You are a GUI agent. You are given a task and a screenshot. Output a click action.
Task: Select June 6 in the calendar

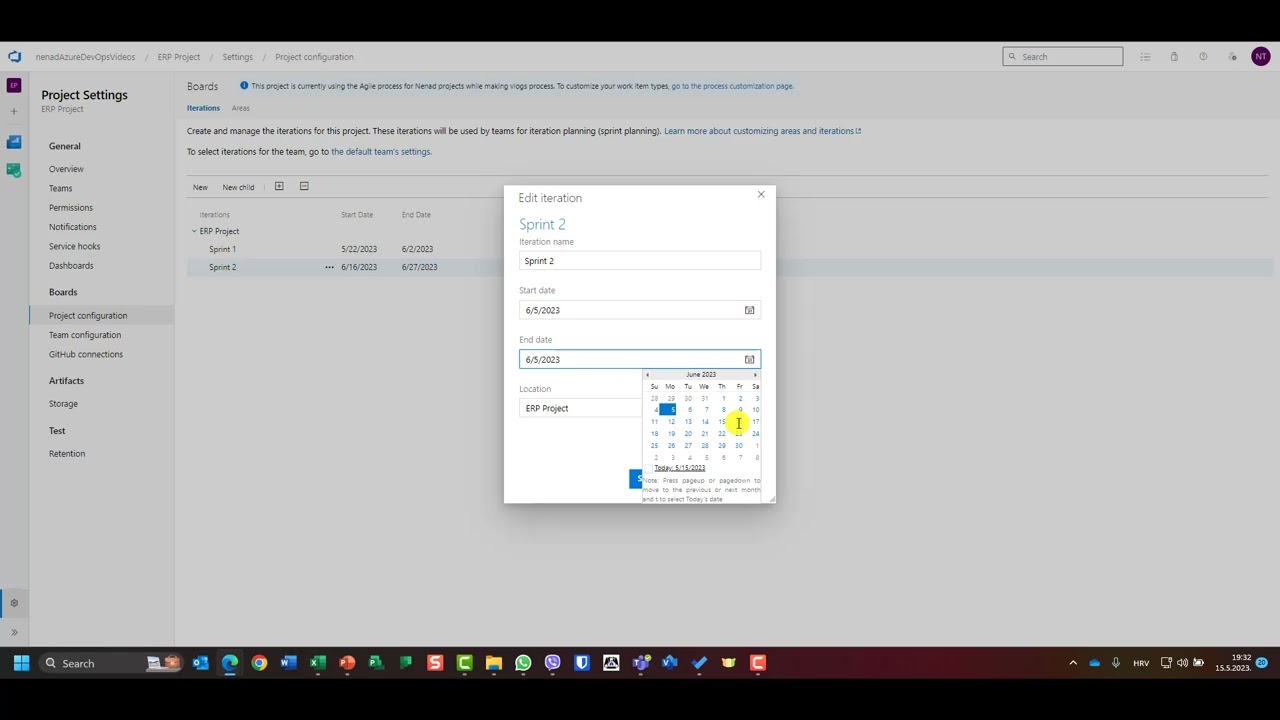(x=689, y=410)
